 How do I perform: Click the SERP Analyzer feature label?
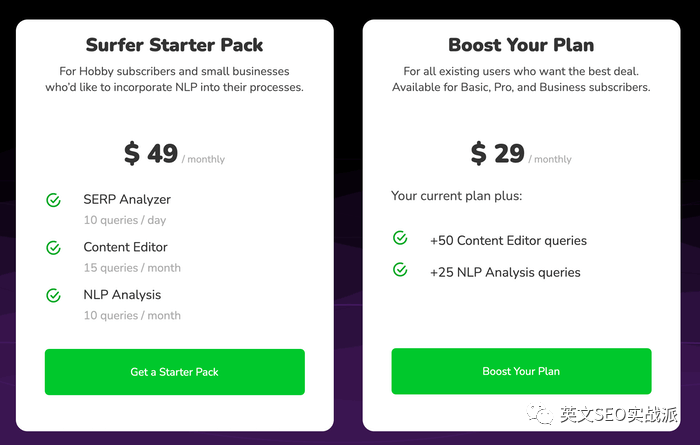tap(127, 199)
